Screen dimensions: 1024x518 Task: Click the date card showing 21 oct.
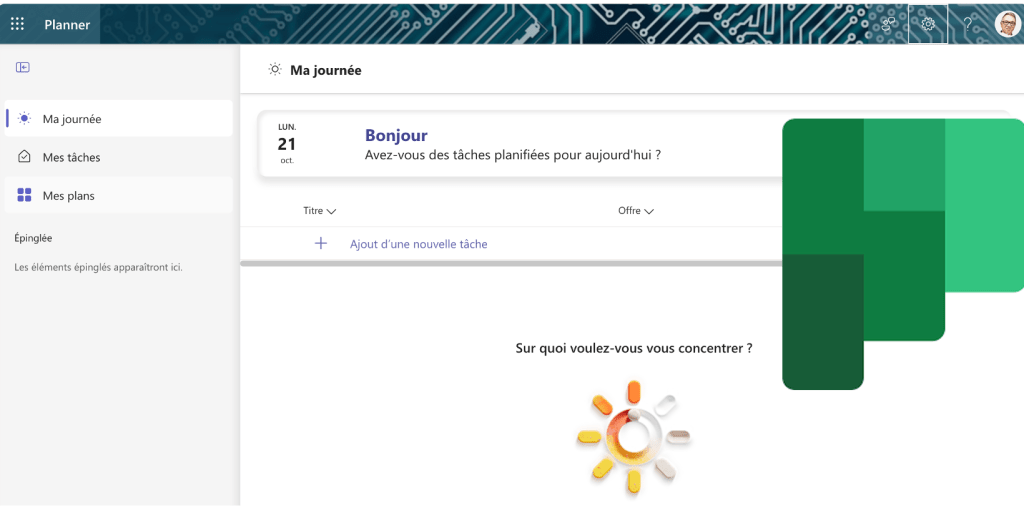tap(287, 144)
